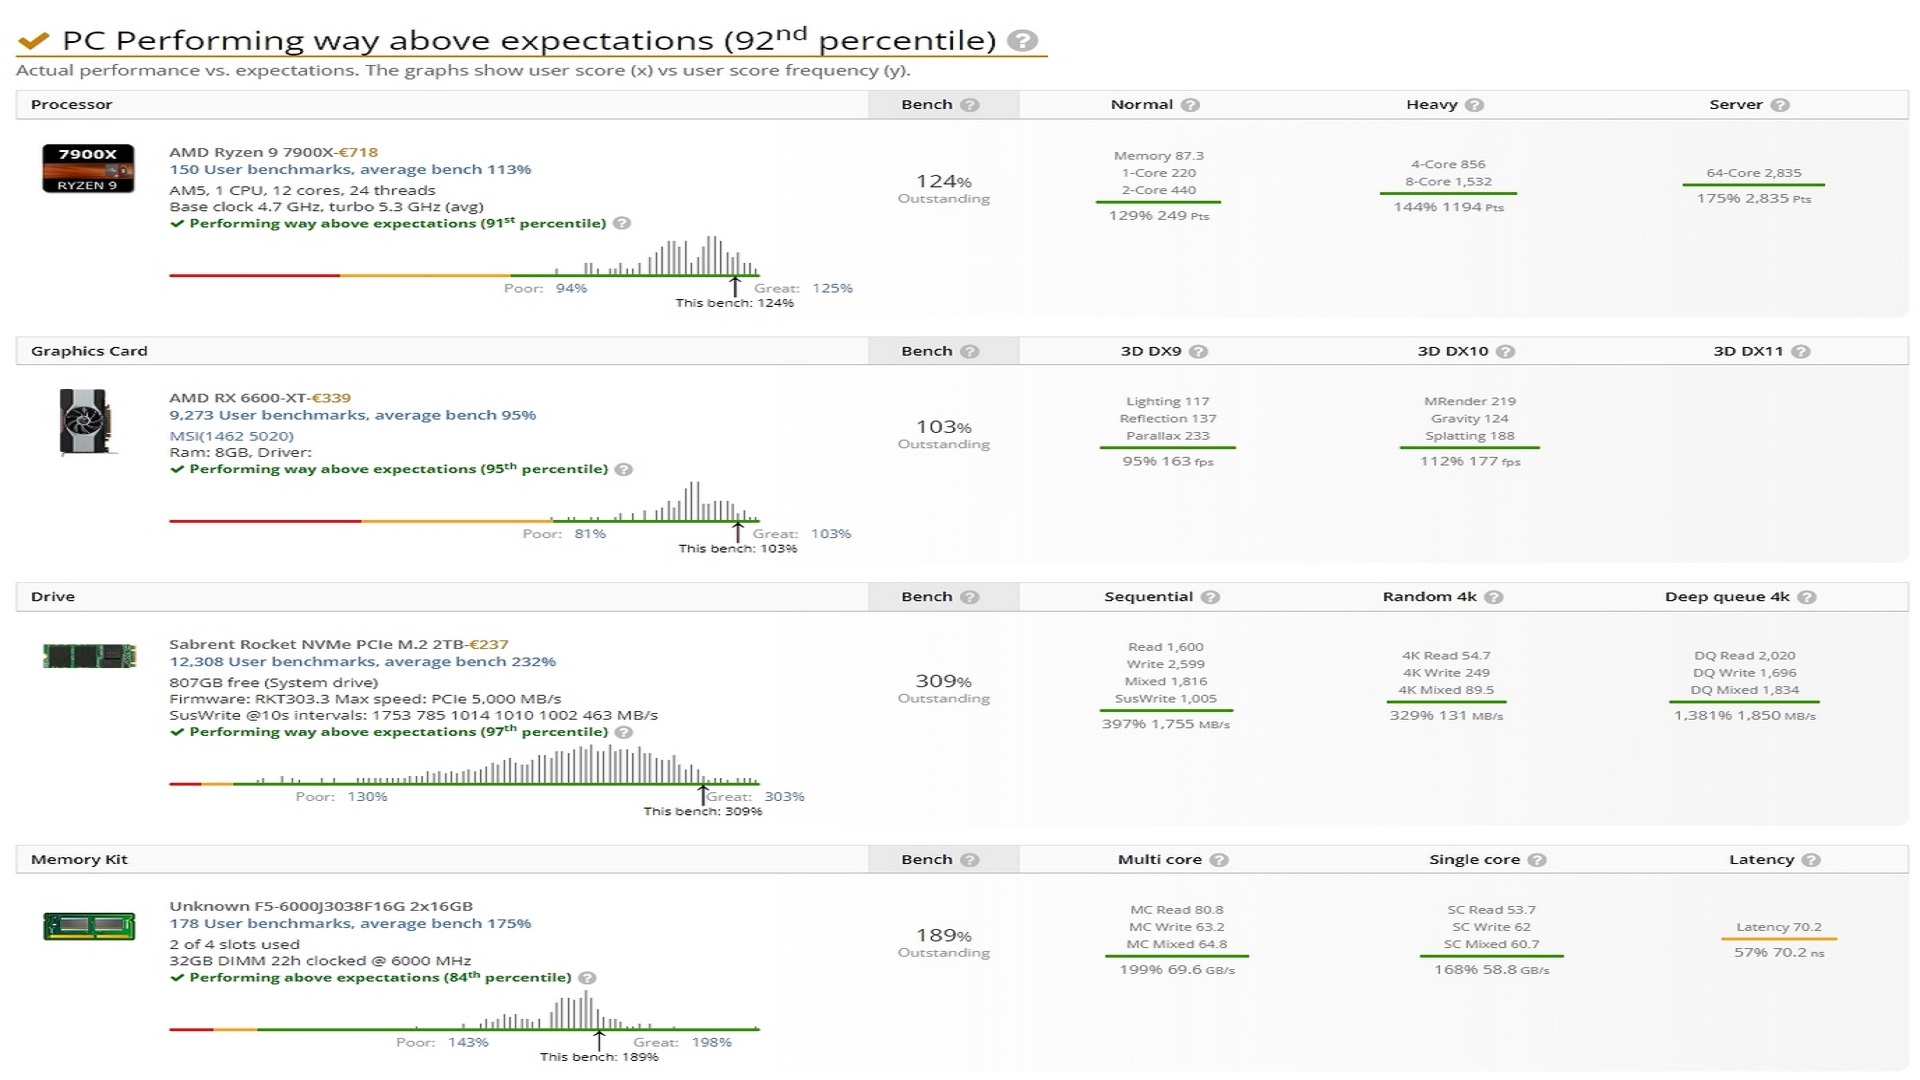The width and height of the screenshot is (1920, 1080).
Task: Click the drive 309% bench score
Action: 943,681
